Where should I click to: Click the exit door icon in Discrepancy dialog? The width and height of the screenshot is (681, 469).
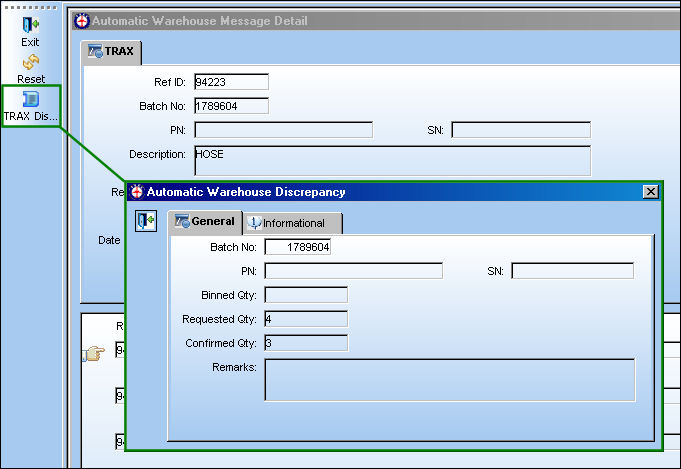[145, 221]
